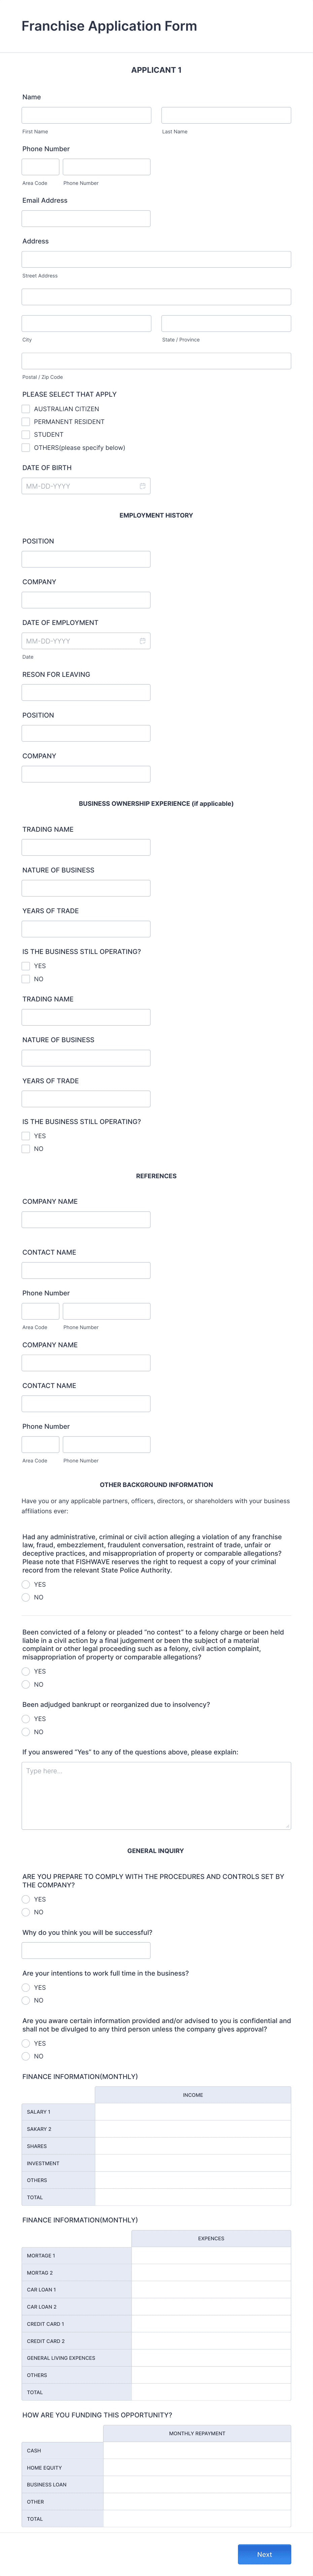Click the explanation text area 'Type here...'
313x2576 pixels.
pos(156,1796)
